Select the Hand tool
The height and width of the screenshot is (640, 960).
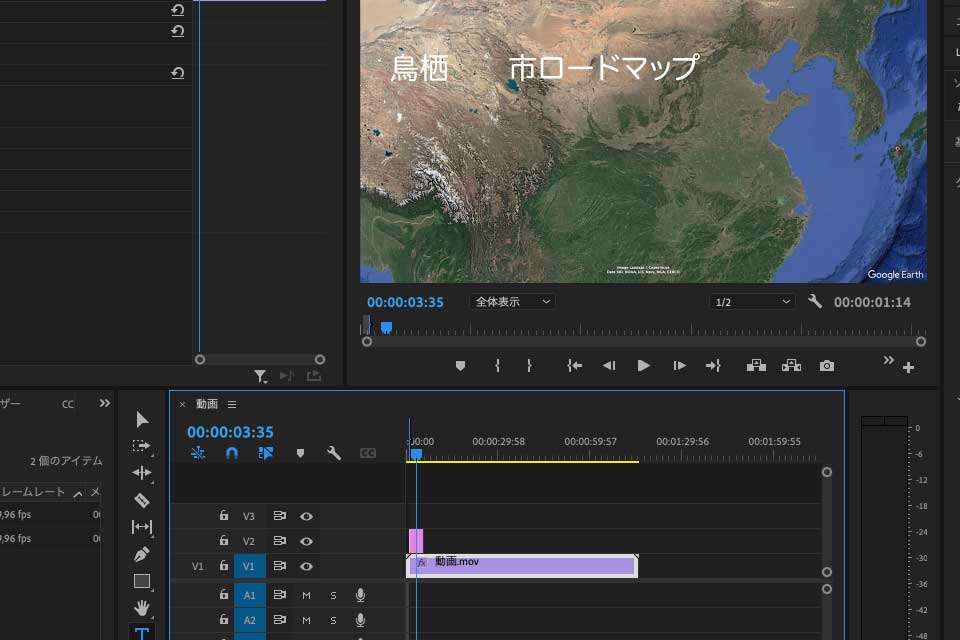coord(142,607)
